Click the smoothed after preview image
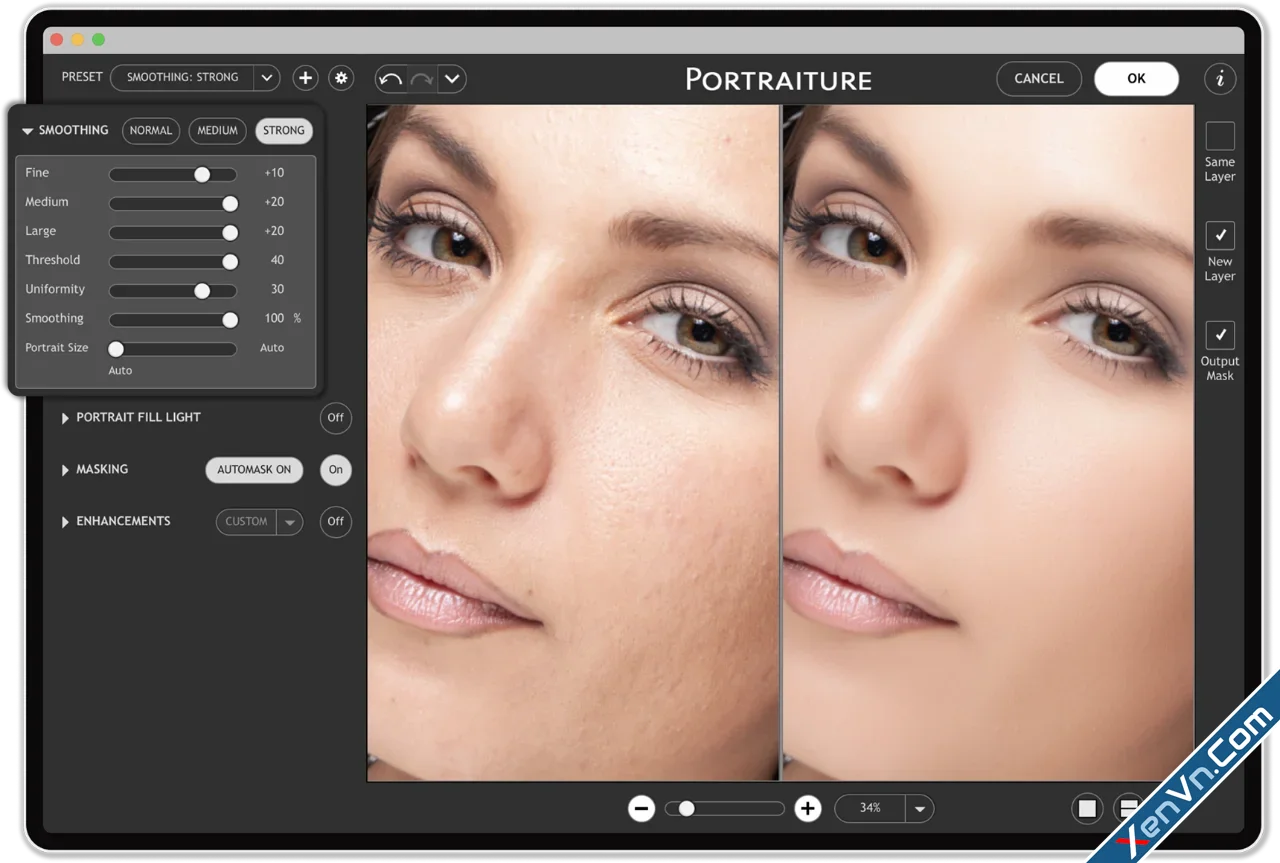Screen dimensions: 1280x863 tap(988, 442)
